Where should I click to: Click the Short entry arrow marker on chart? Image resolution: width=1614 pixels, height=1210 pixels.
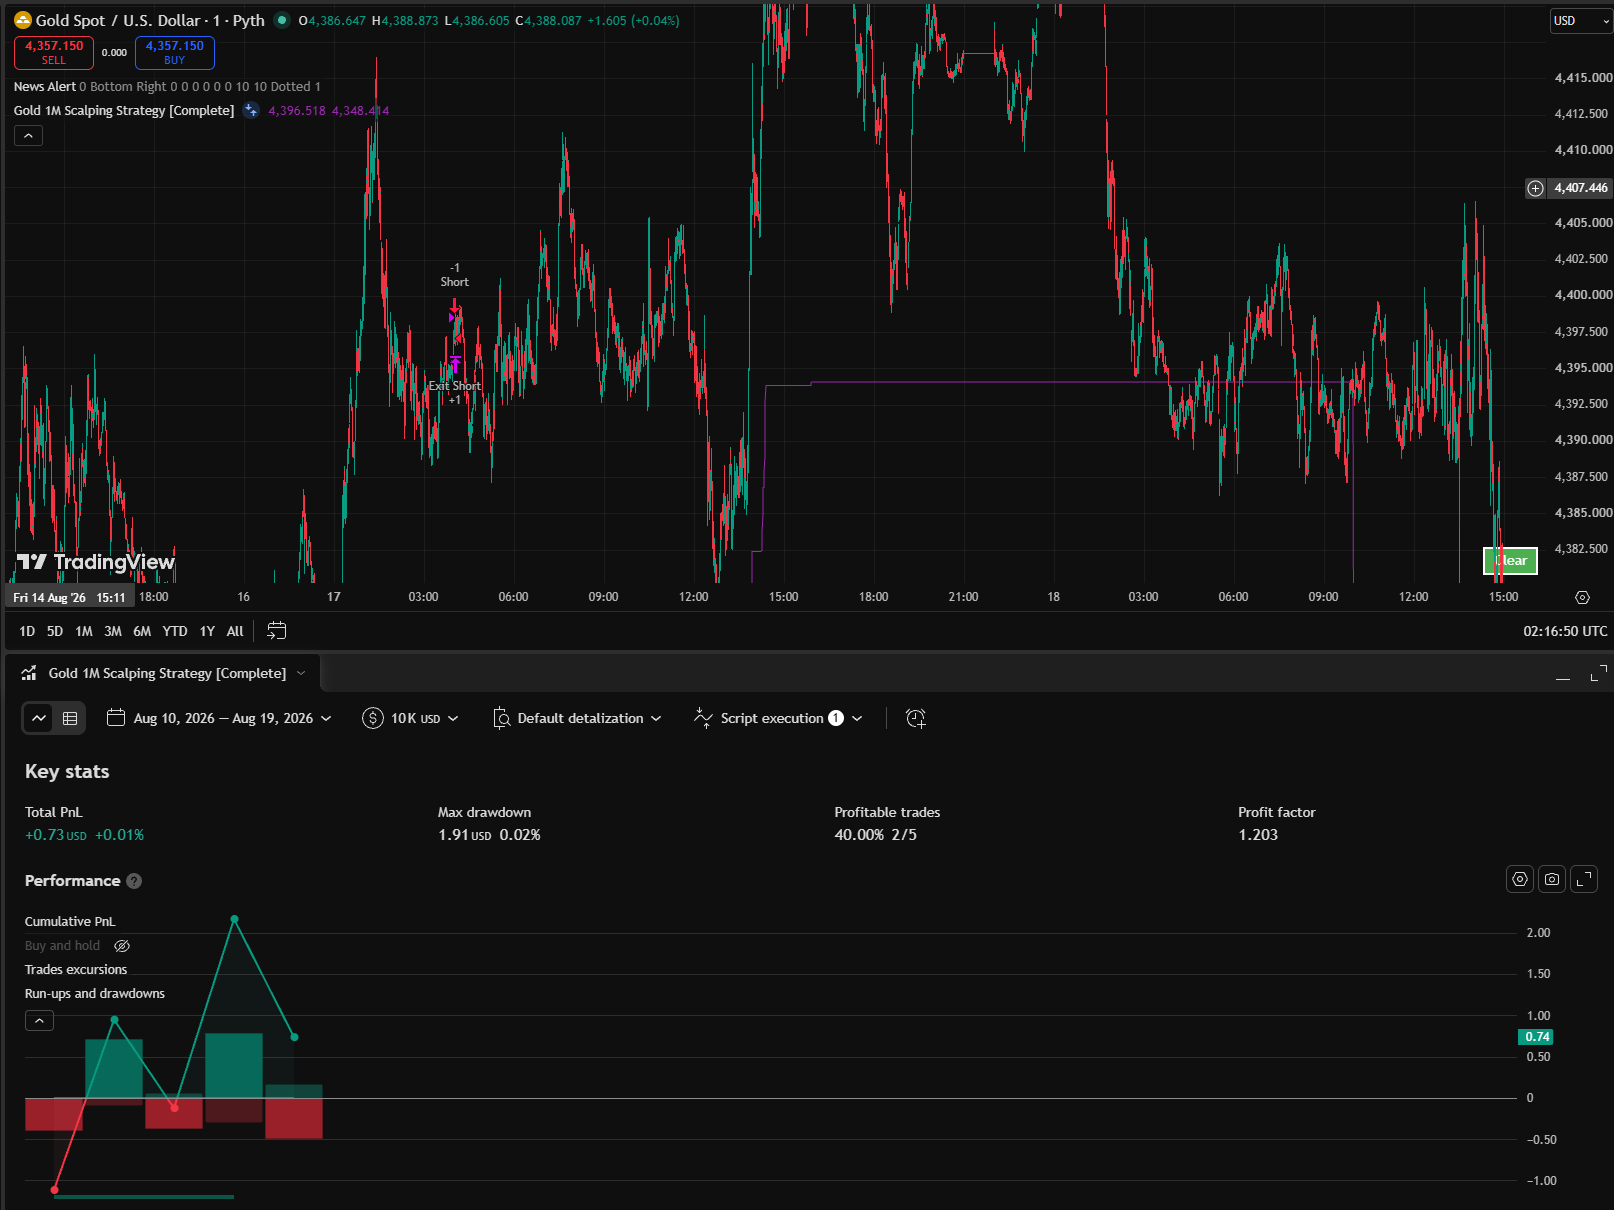tap(455, 307)
